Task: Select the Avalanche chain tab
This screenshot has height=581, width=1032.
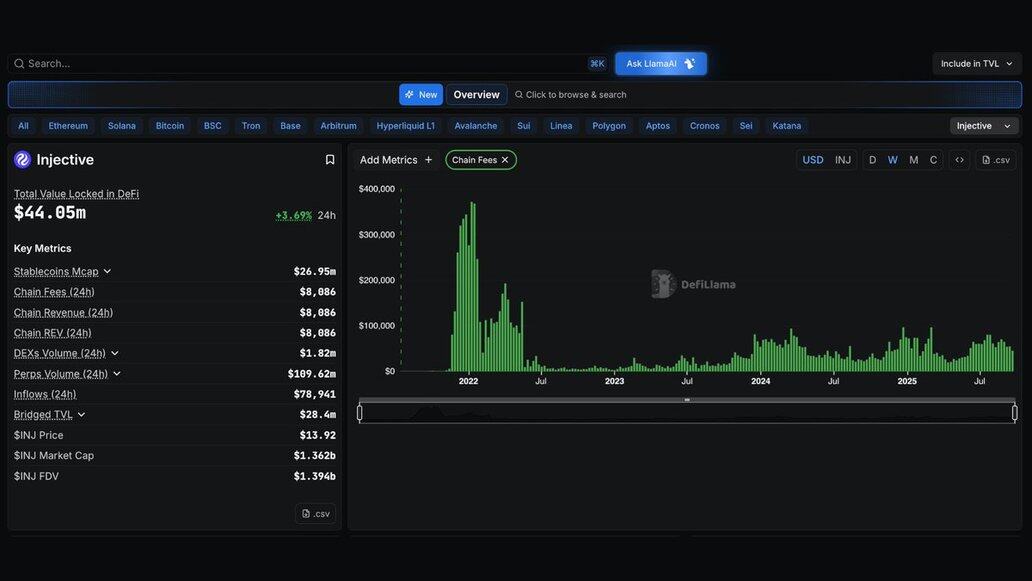Action: pos(476,126)
